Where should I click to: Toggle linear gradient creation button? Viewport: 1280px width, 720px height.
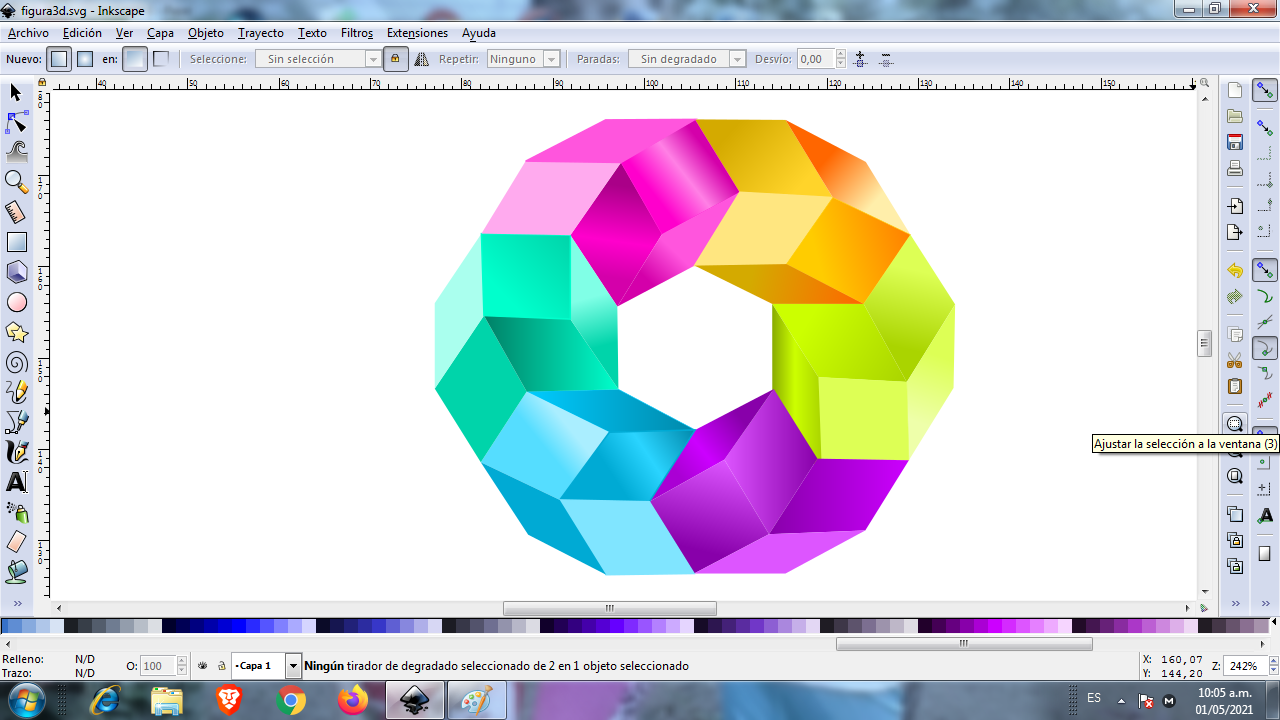(x=60, y=59)
